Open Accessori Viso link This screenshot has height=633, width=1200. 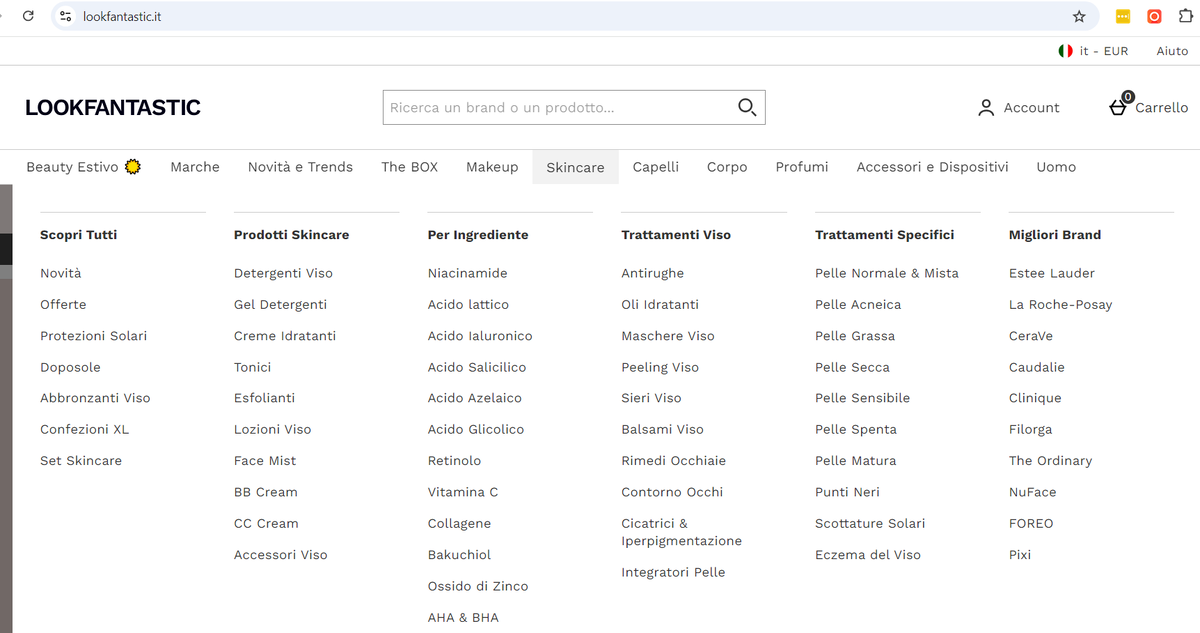click(281, 555)
